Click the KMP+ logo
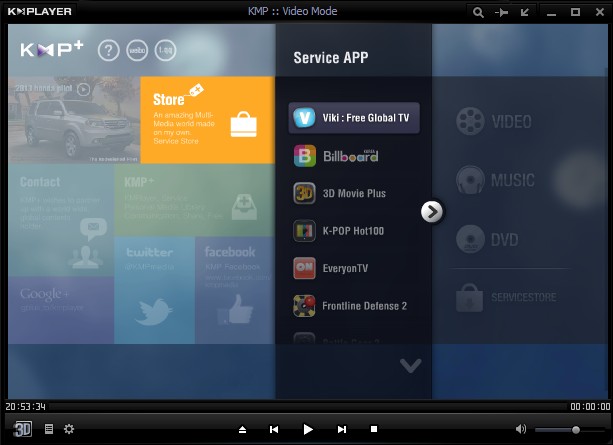The height and width of the screenshot is (445, 613). 52,49
